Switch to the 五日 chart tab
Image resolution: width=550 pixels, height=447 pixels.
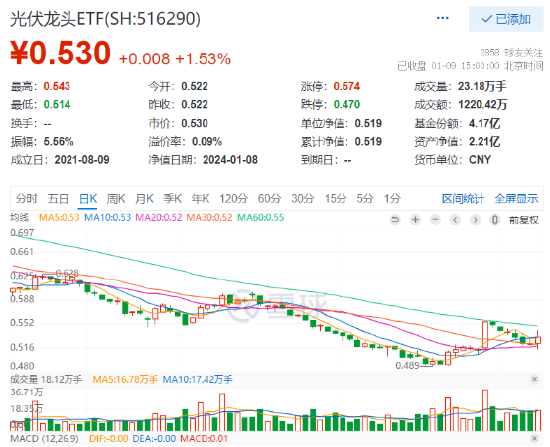coord(58,199)
